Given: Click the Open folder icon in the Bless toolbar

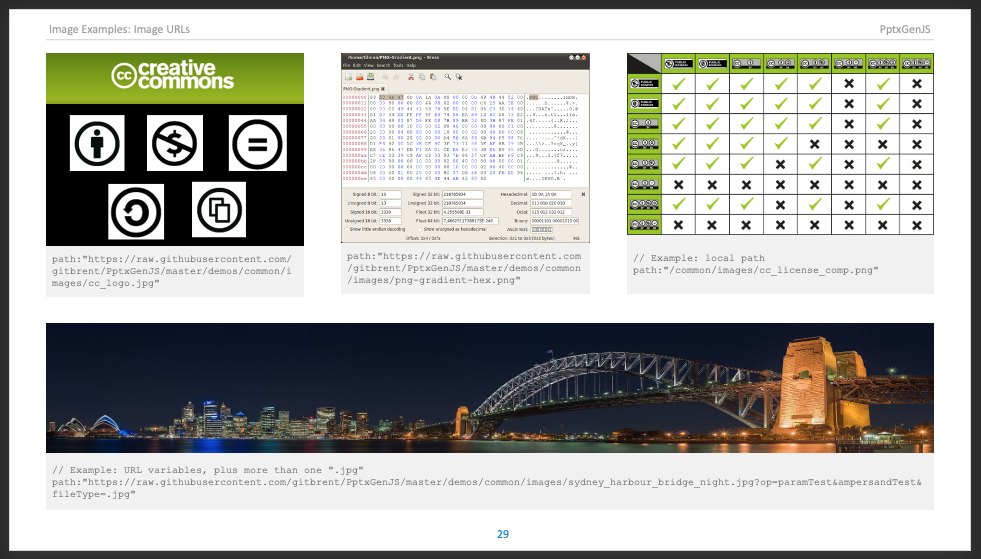Looking at the screenshot, I should click(360, 77).
